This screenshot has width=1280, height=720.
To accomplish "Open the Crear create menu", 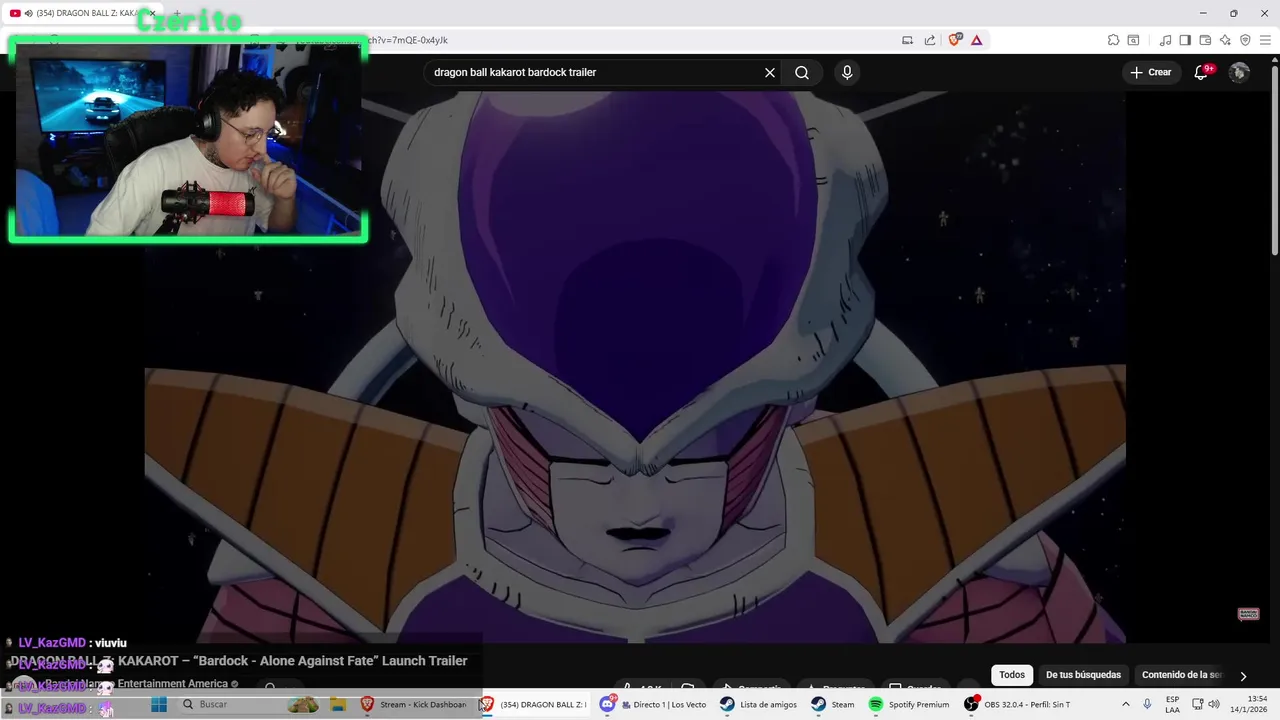I will 1151,73.
